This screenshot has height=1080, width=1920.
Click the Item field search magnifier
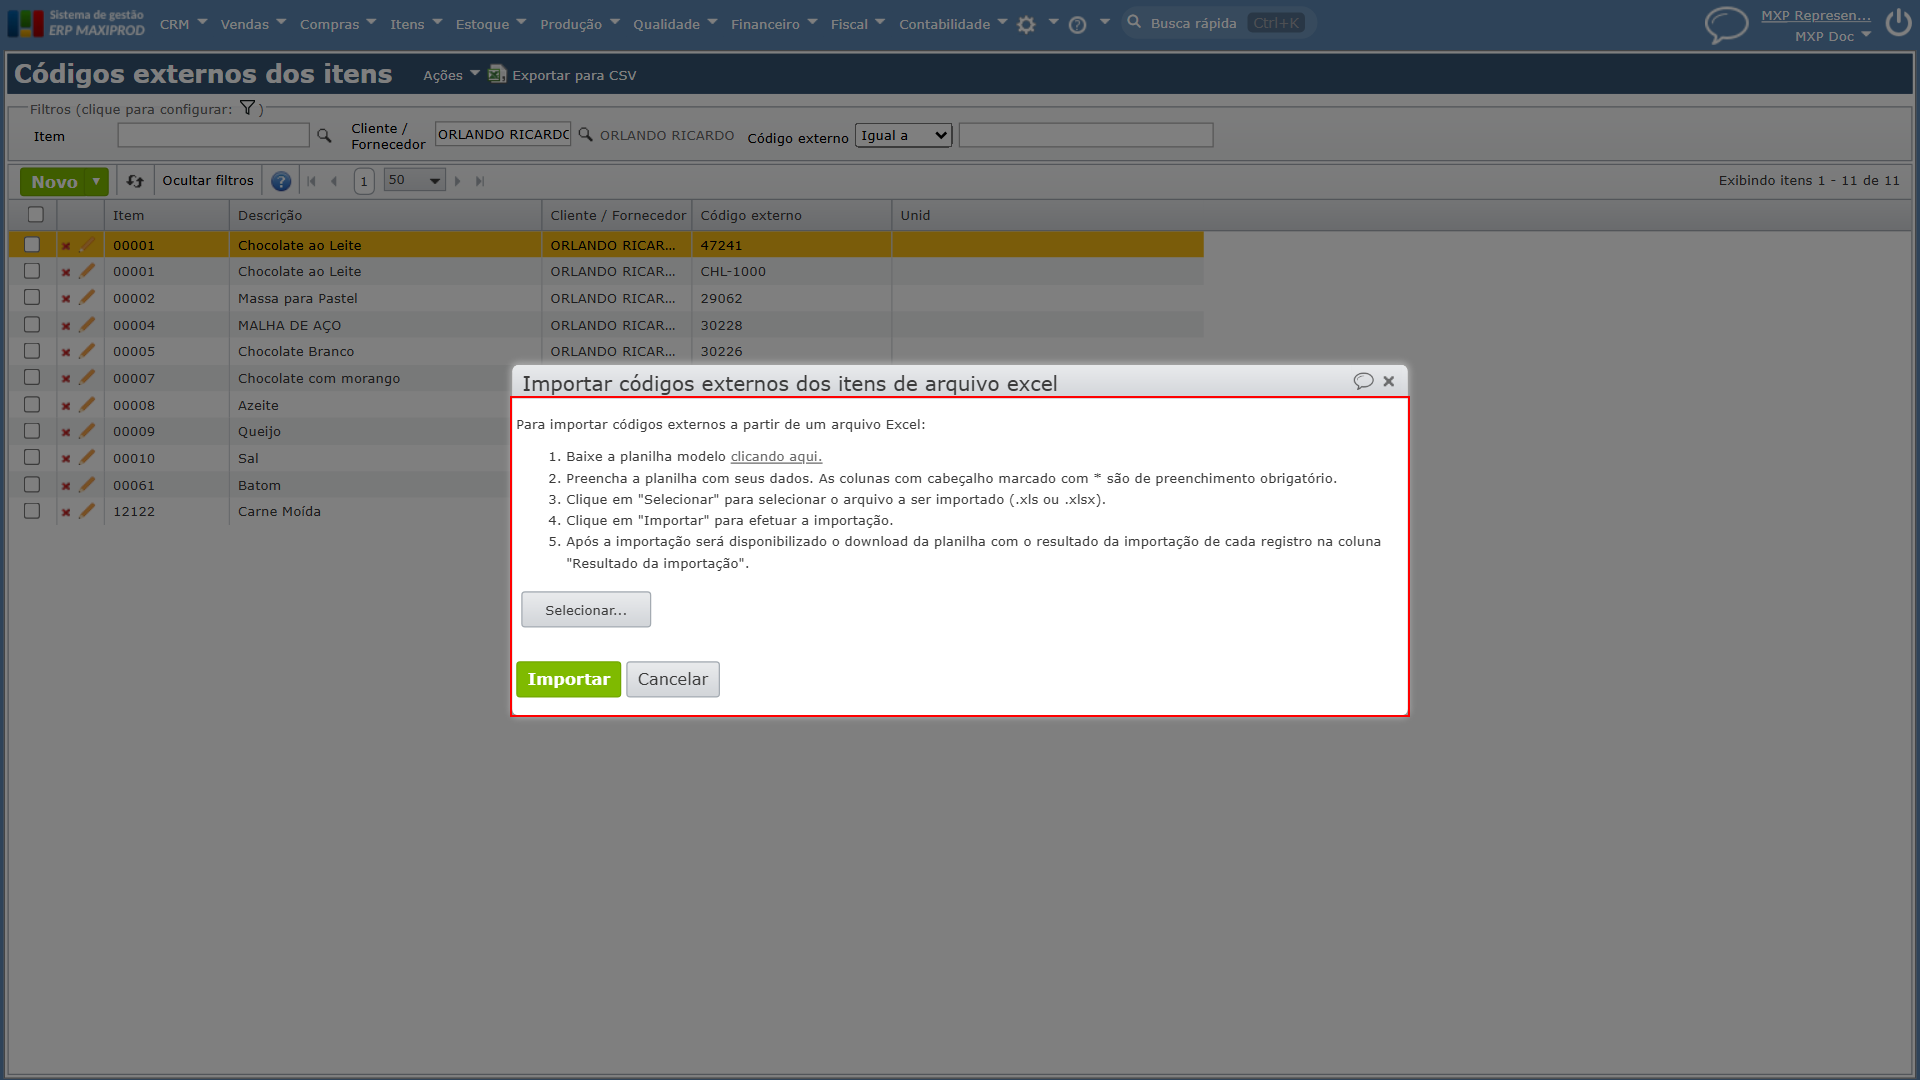click(324, 135)
